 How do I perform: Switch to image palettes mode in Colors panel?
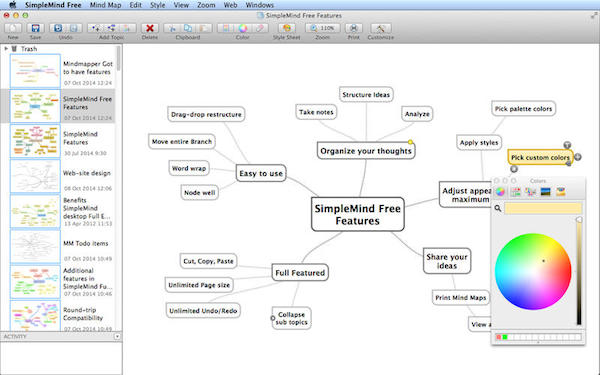pos(546,191)
